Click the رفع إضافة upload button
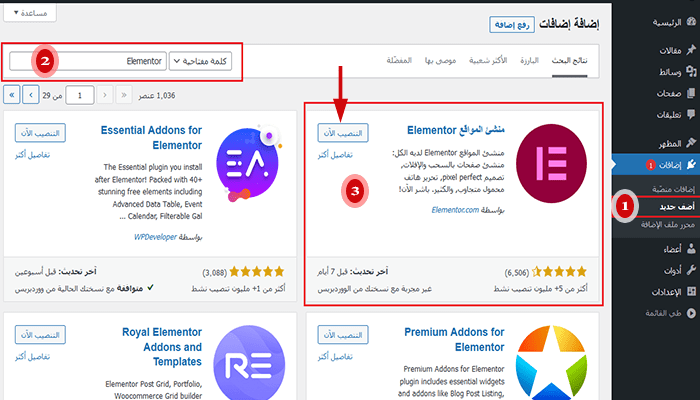The width and height of the screenshot is (700, 400). tap(512, 25)
